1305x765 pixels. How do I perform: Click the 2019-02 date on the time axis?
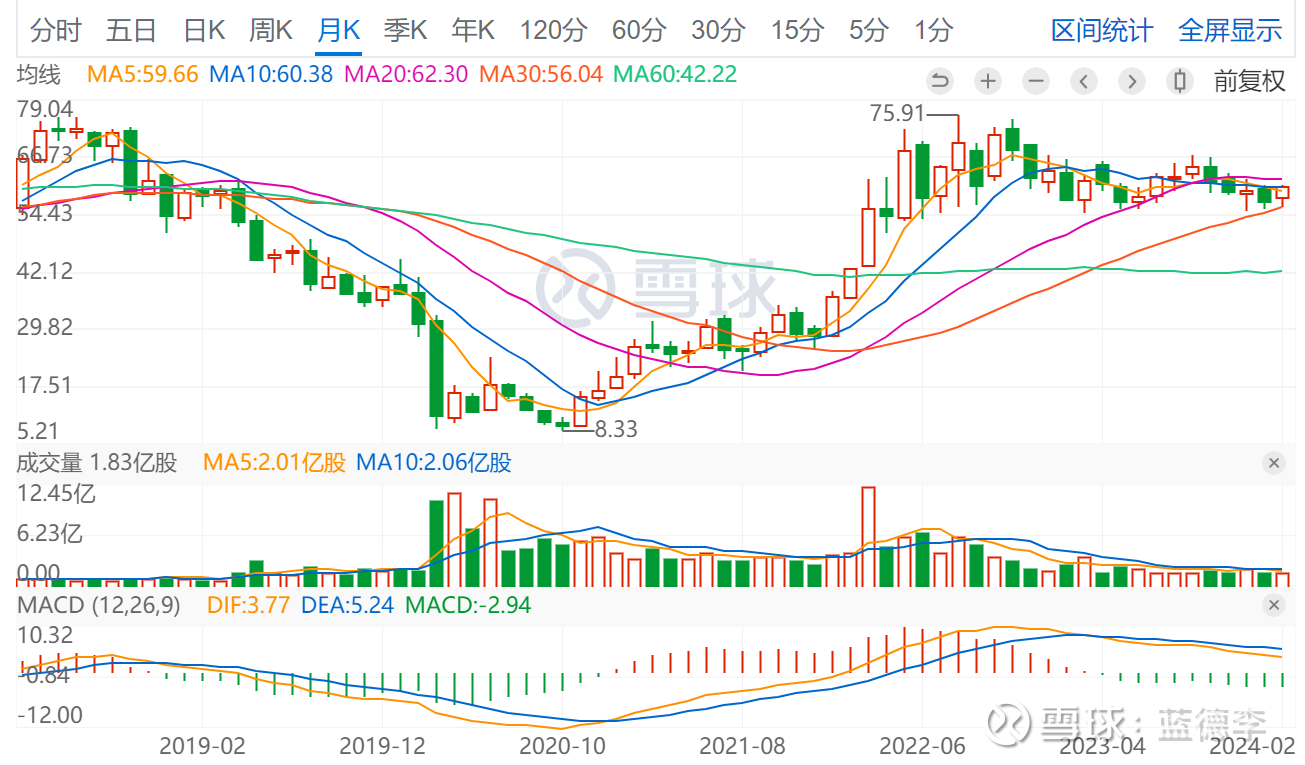coord(202,745)
